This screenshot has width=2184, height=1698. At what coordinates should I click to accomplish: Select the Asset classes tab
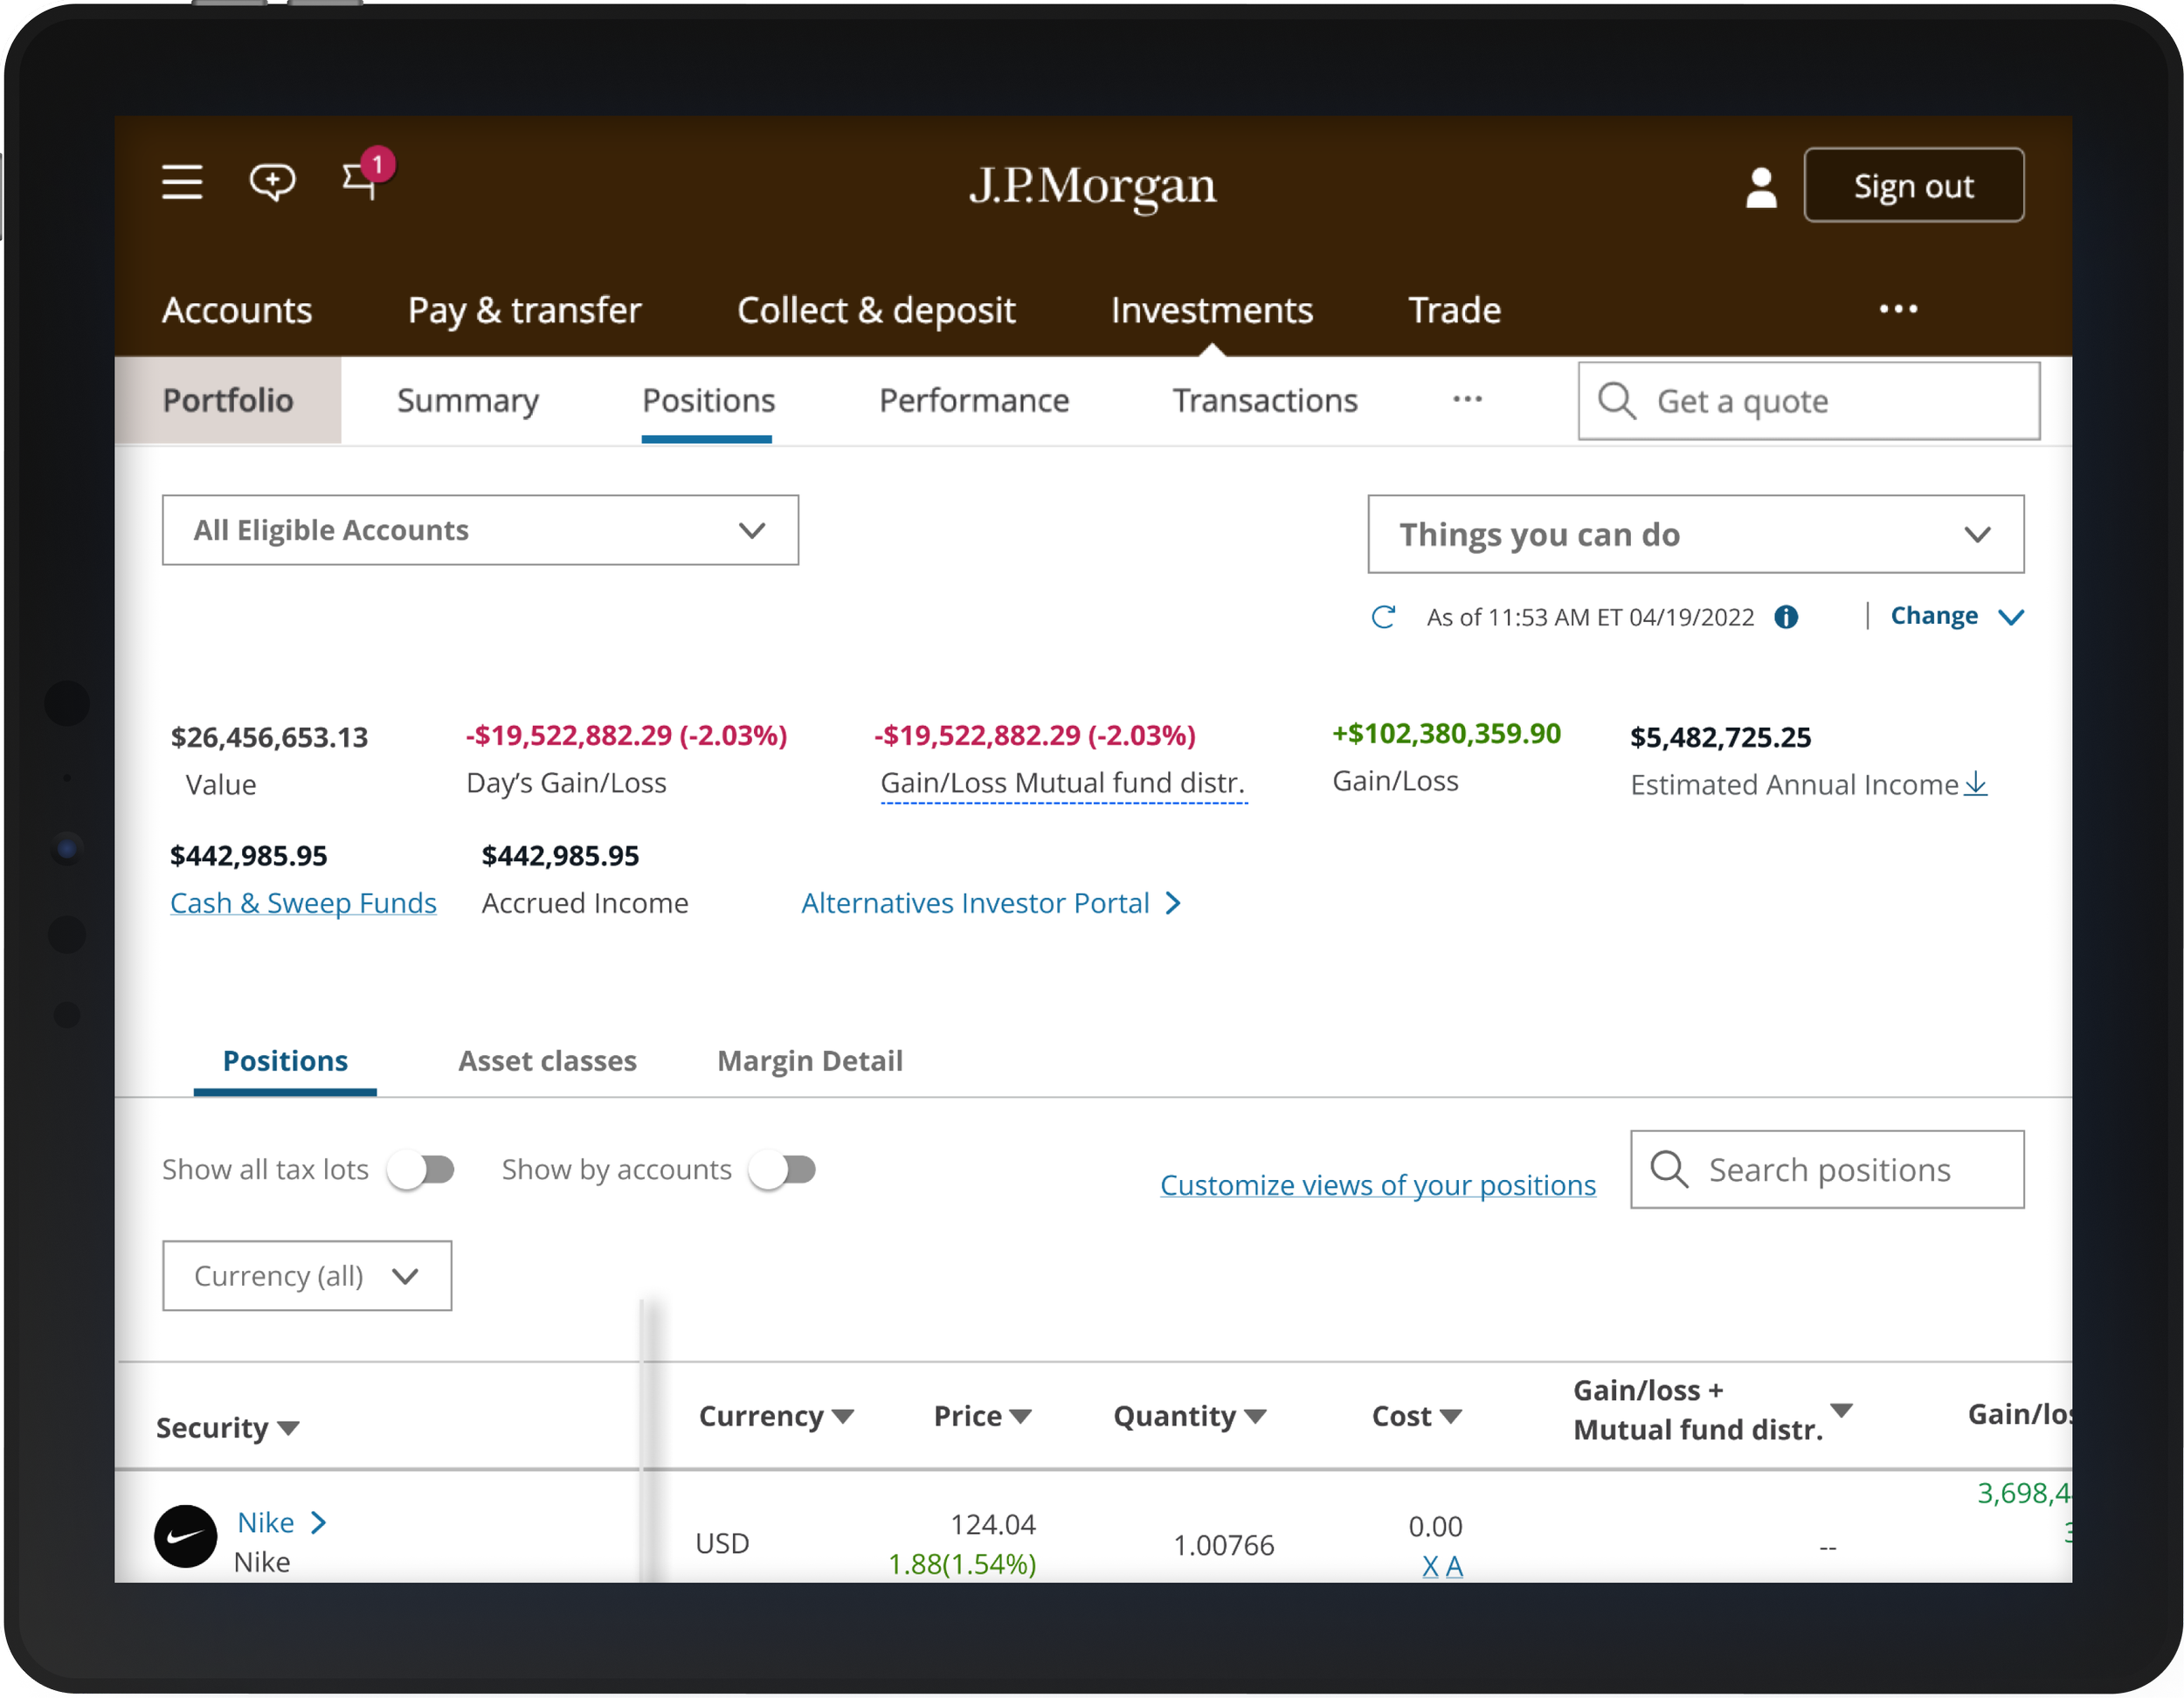[547, 1060]
